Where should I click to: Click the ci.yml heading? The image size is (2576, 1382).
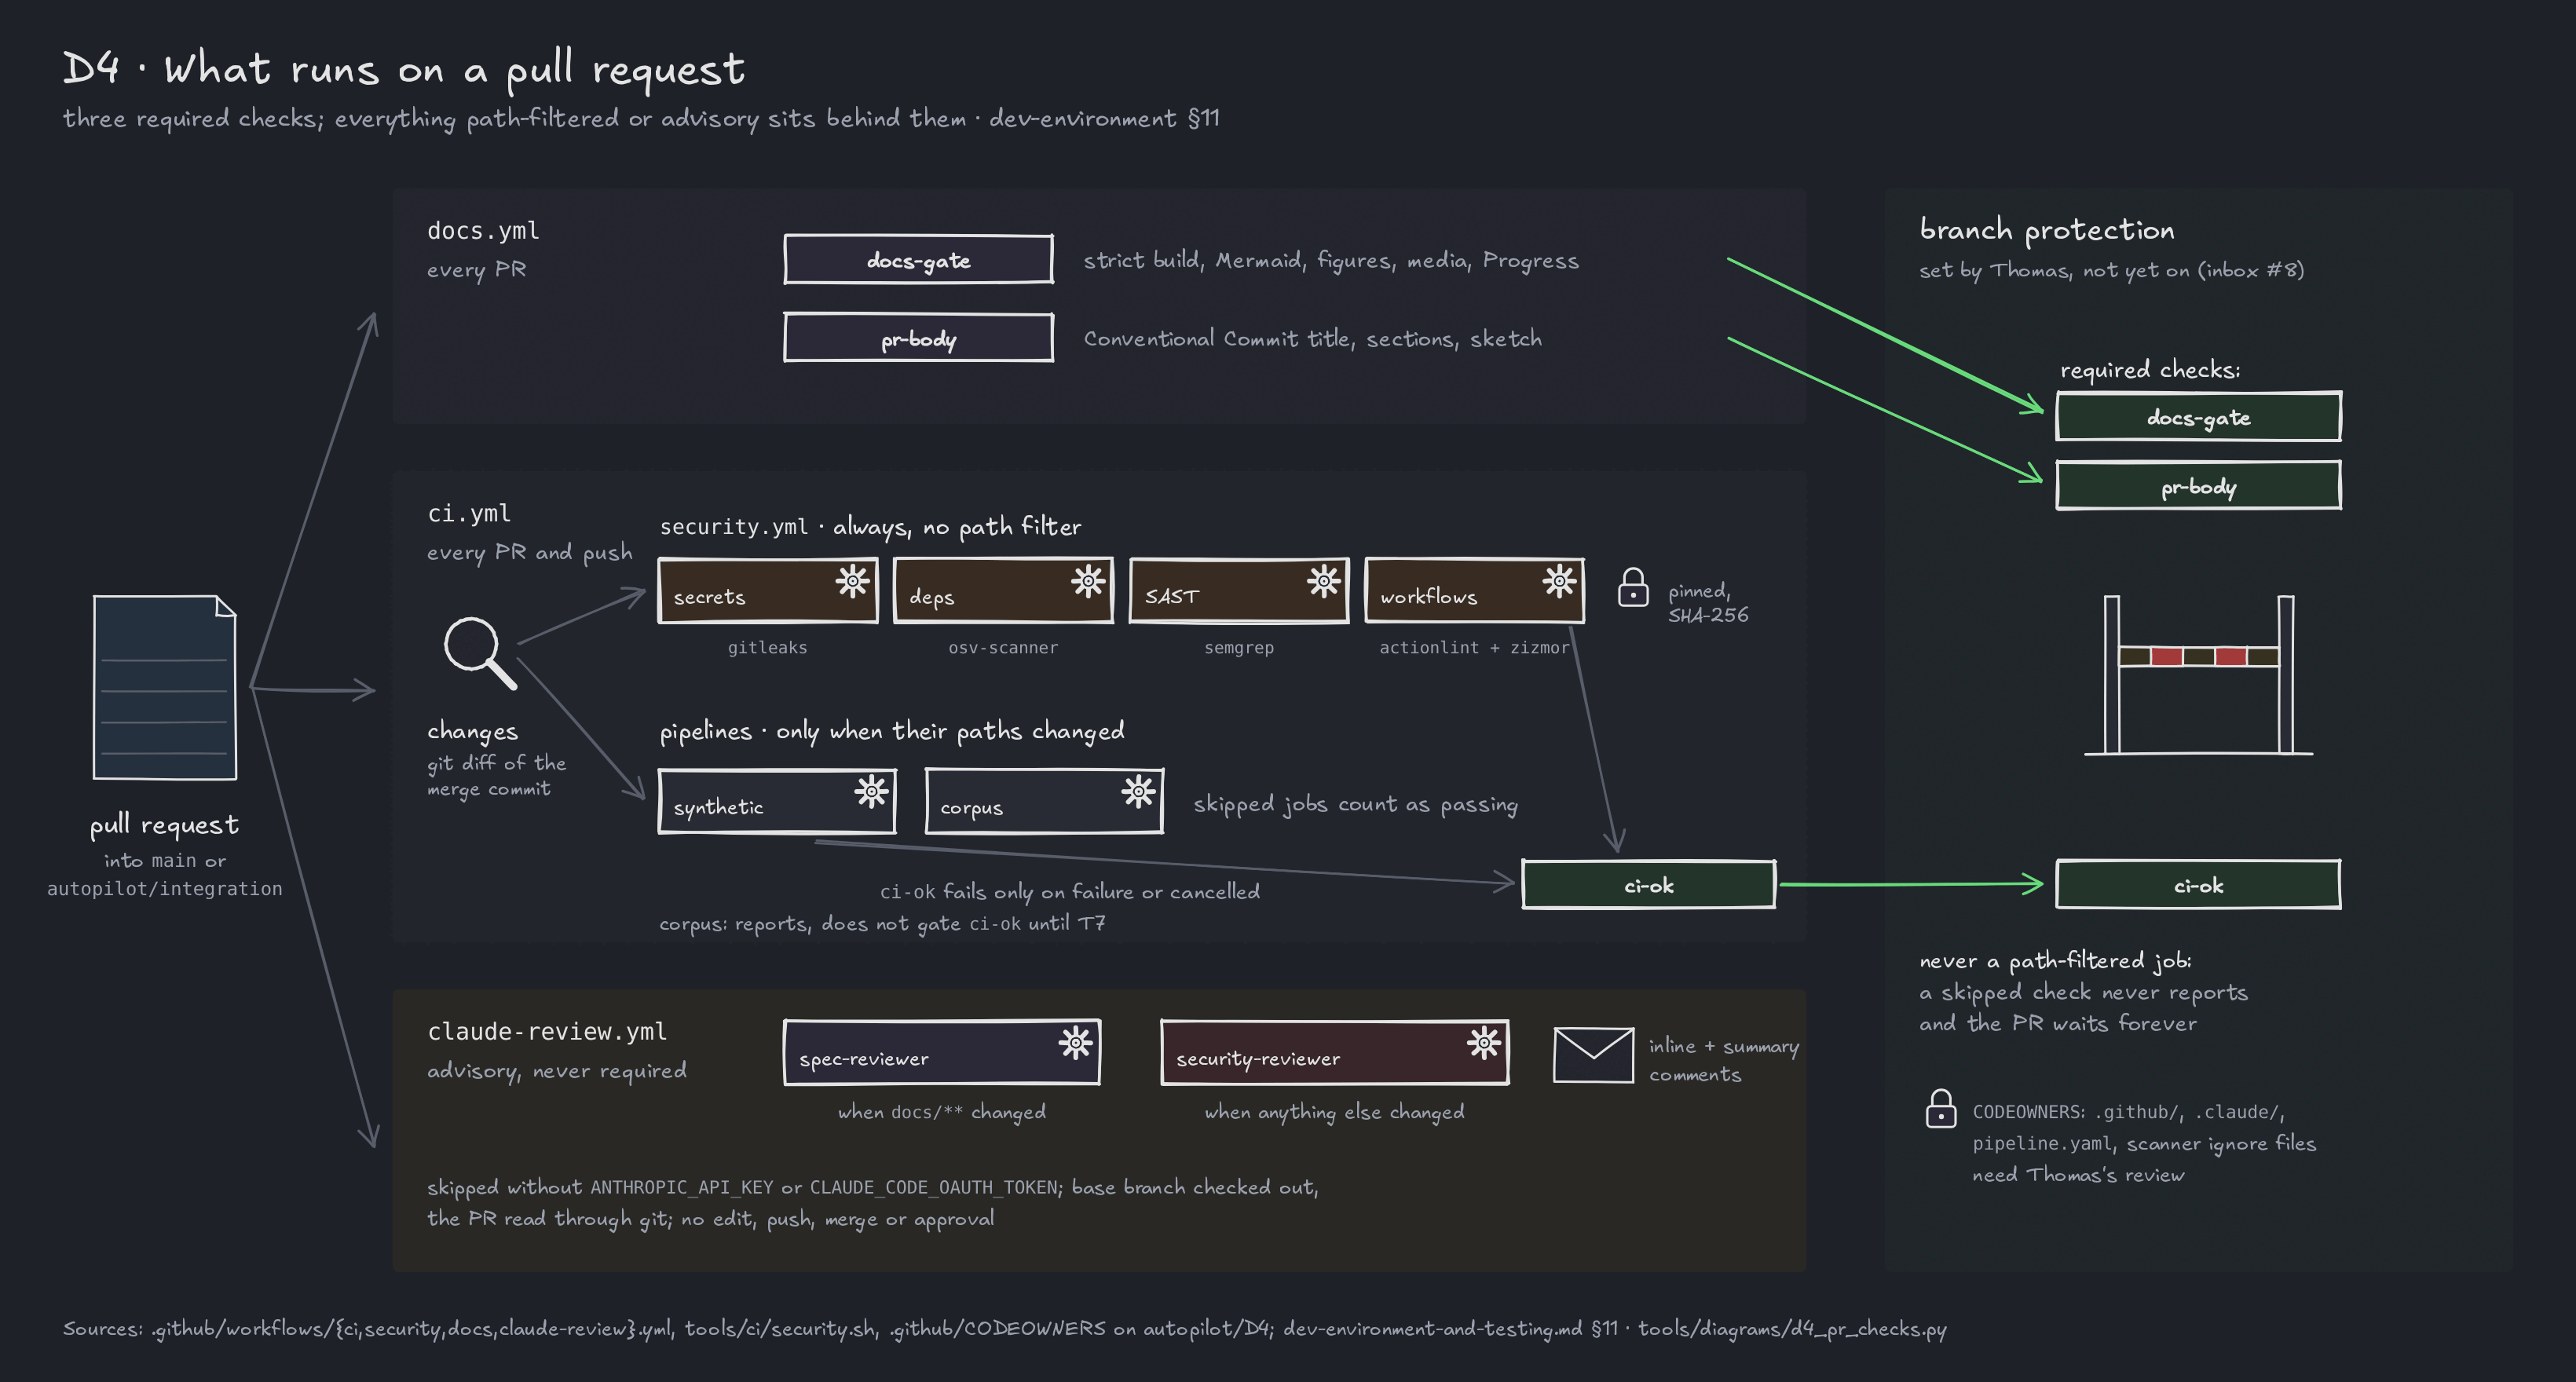coord(469,514)
